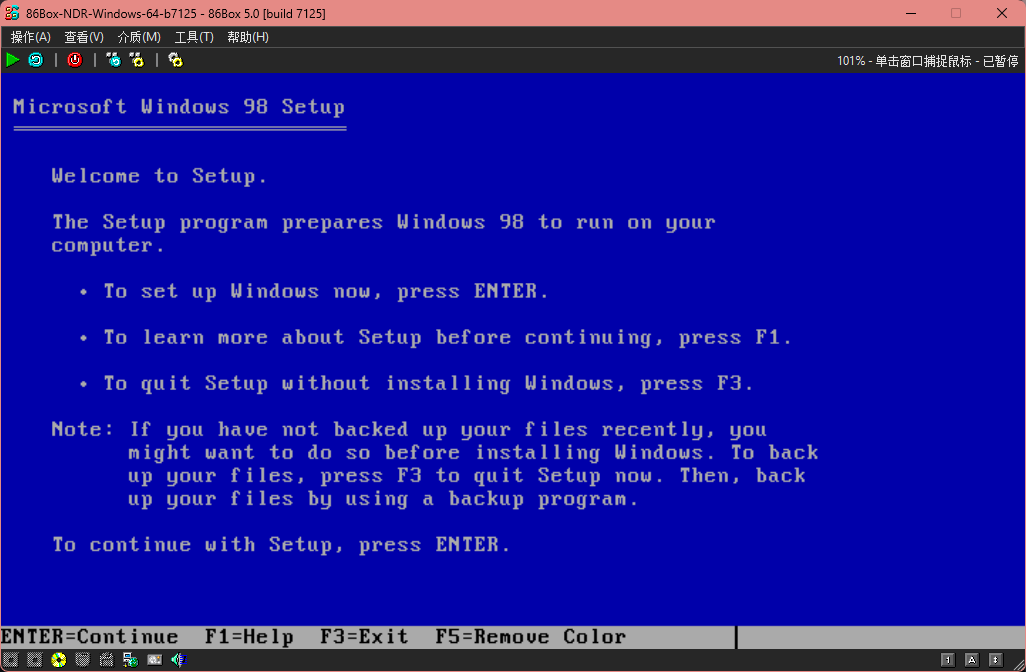This screenshot has height=672, width=1026.
Task: Click the gray card icon beside speaker
Action: [154, 660]
